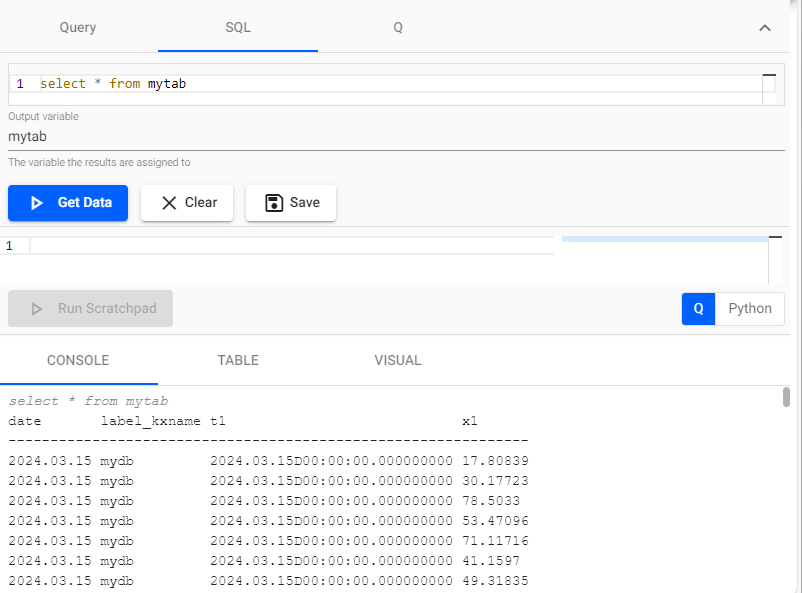This screenshot has height=593, width=802.
Task: Click the console row with value 78.5033
Action: tap(268, 499)
